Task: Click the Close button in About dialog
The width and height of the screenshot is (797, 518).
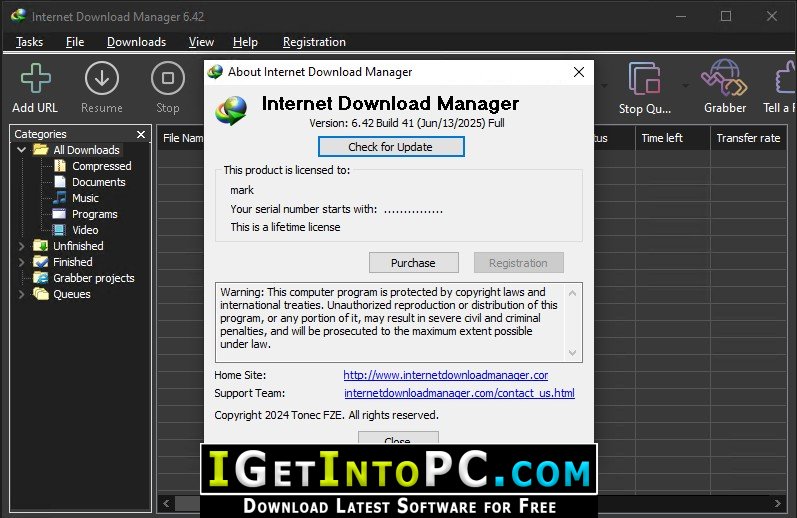Action: (x=398, y=438)
